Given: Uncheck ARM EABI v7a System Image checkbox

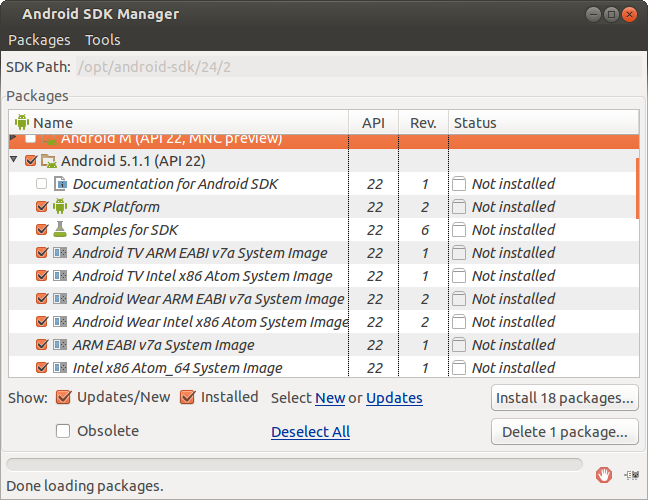Looking at the screenshot, I should [x=42, y=344].
